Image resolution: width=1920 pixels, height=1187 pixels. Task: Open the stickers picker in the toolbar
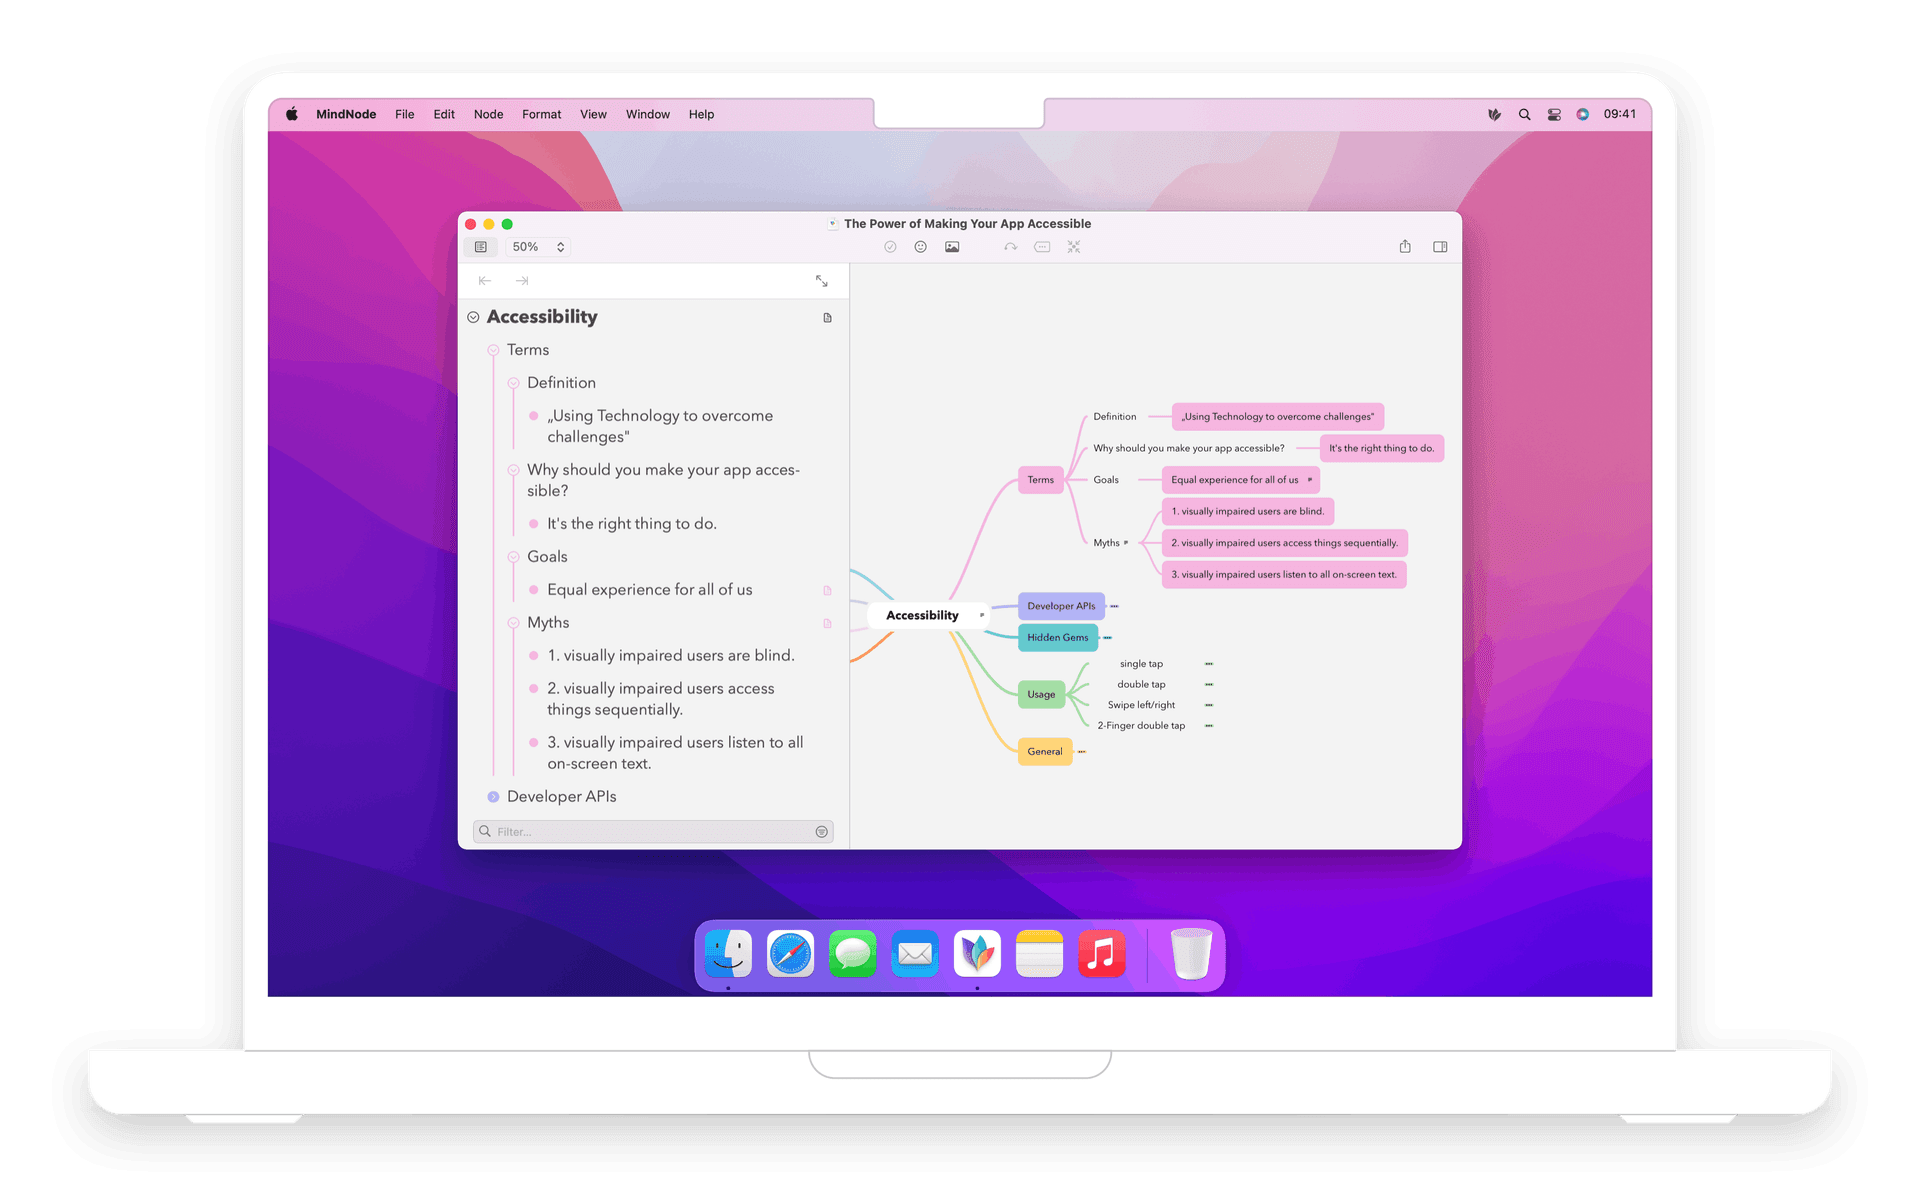[x=920, y=246]
